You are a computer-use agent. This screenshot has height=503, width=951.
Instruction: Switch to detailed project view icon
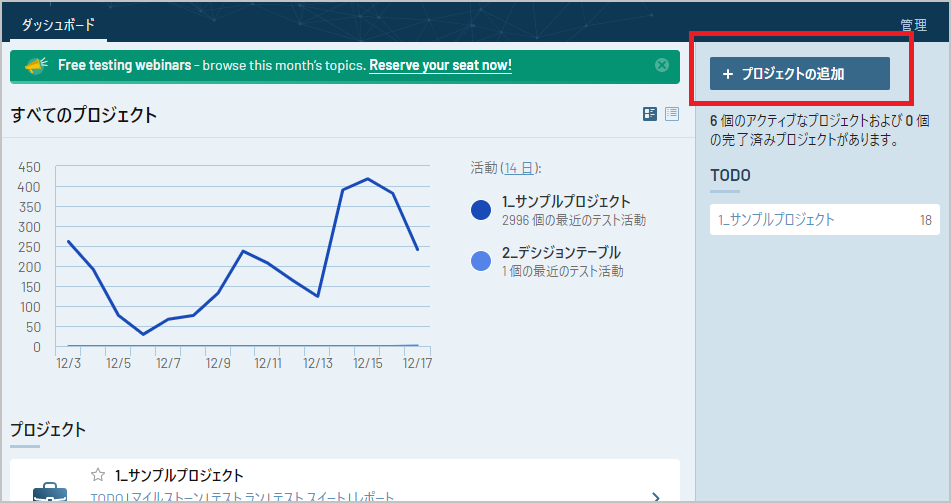click(x=650, y=114)
